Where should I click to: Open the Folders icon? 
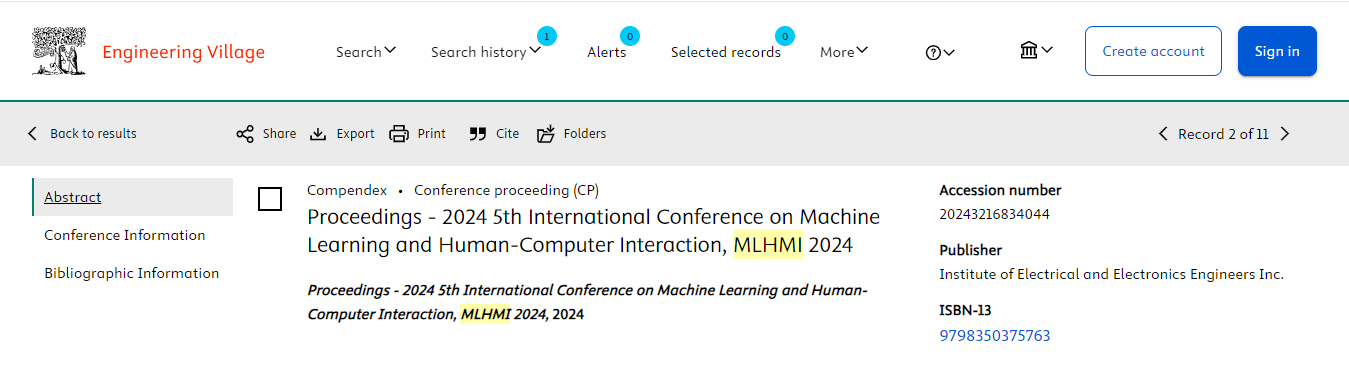tap(545, 134)
